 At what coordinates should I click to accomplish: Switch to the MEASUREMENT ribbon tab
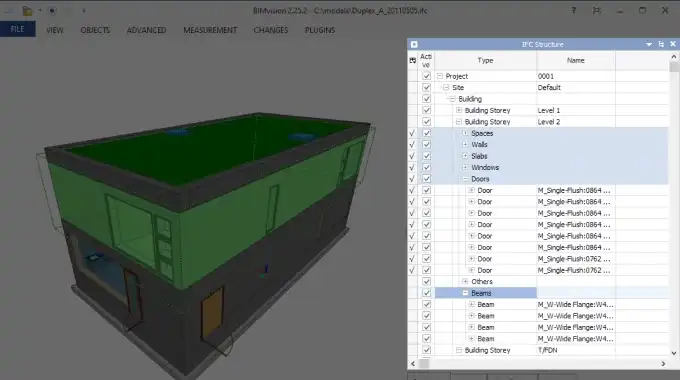coord(210,30)
